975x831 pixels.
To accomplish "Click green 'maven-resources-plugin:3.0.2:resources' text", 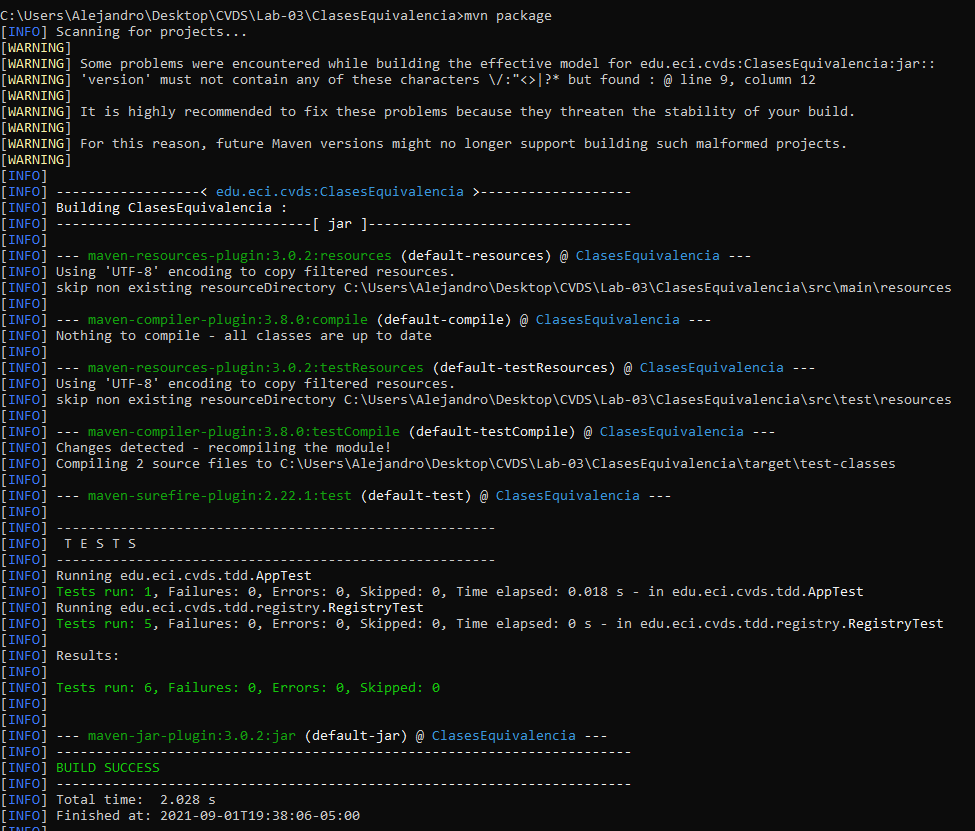I will 240,256.
